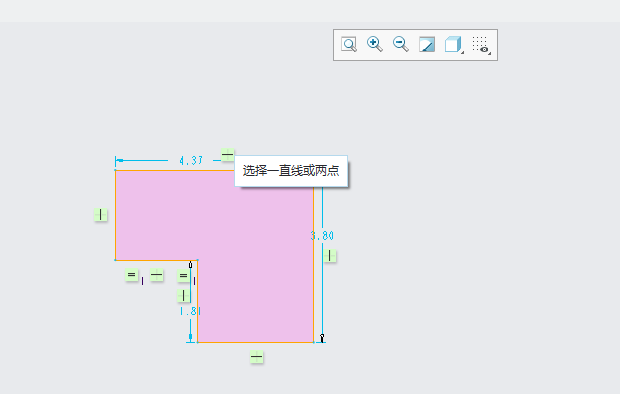
Task: Select the 1.81 dimension value
Action: (x=190, y=311)
